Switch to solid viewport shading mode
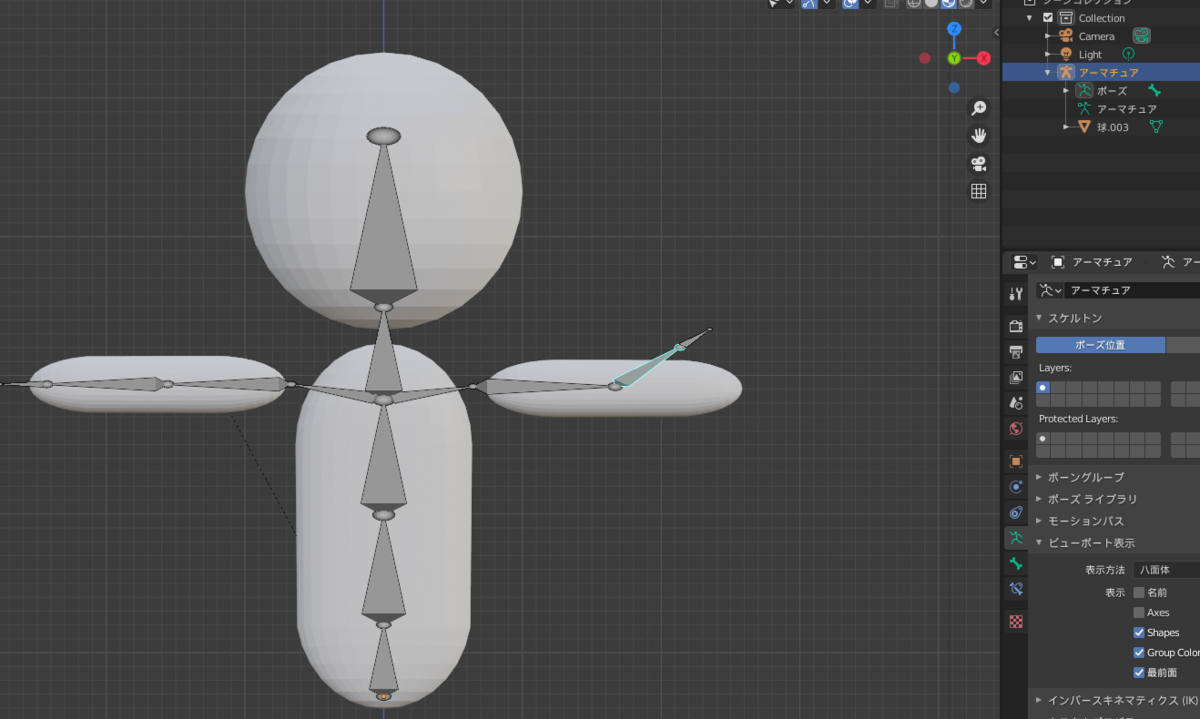Viewport: 1200px width, 719px height. point(931,3)
